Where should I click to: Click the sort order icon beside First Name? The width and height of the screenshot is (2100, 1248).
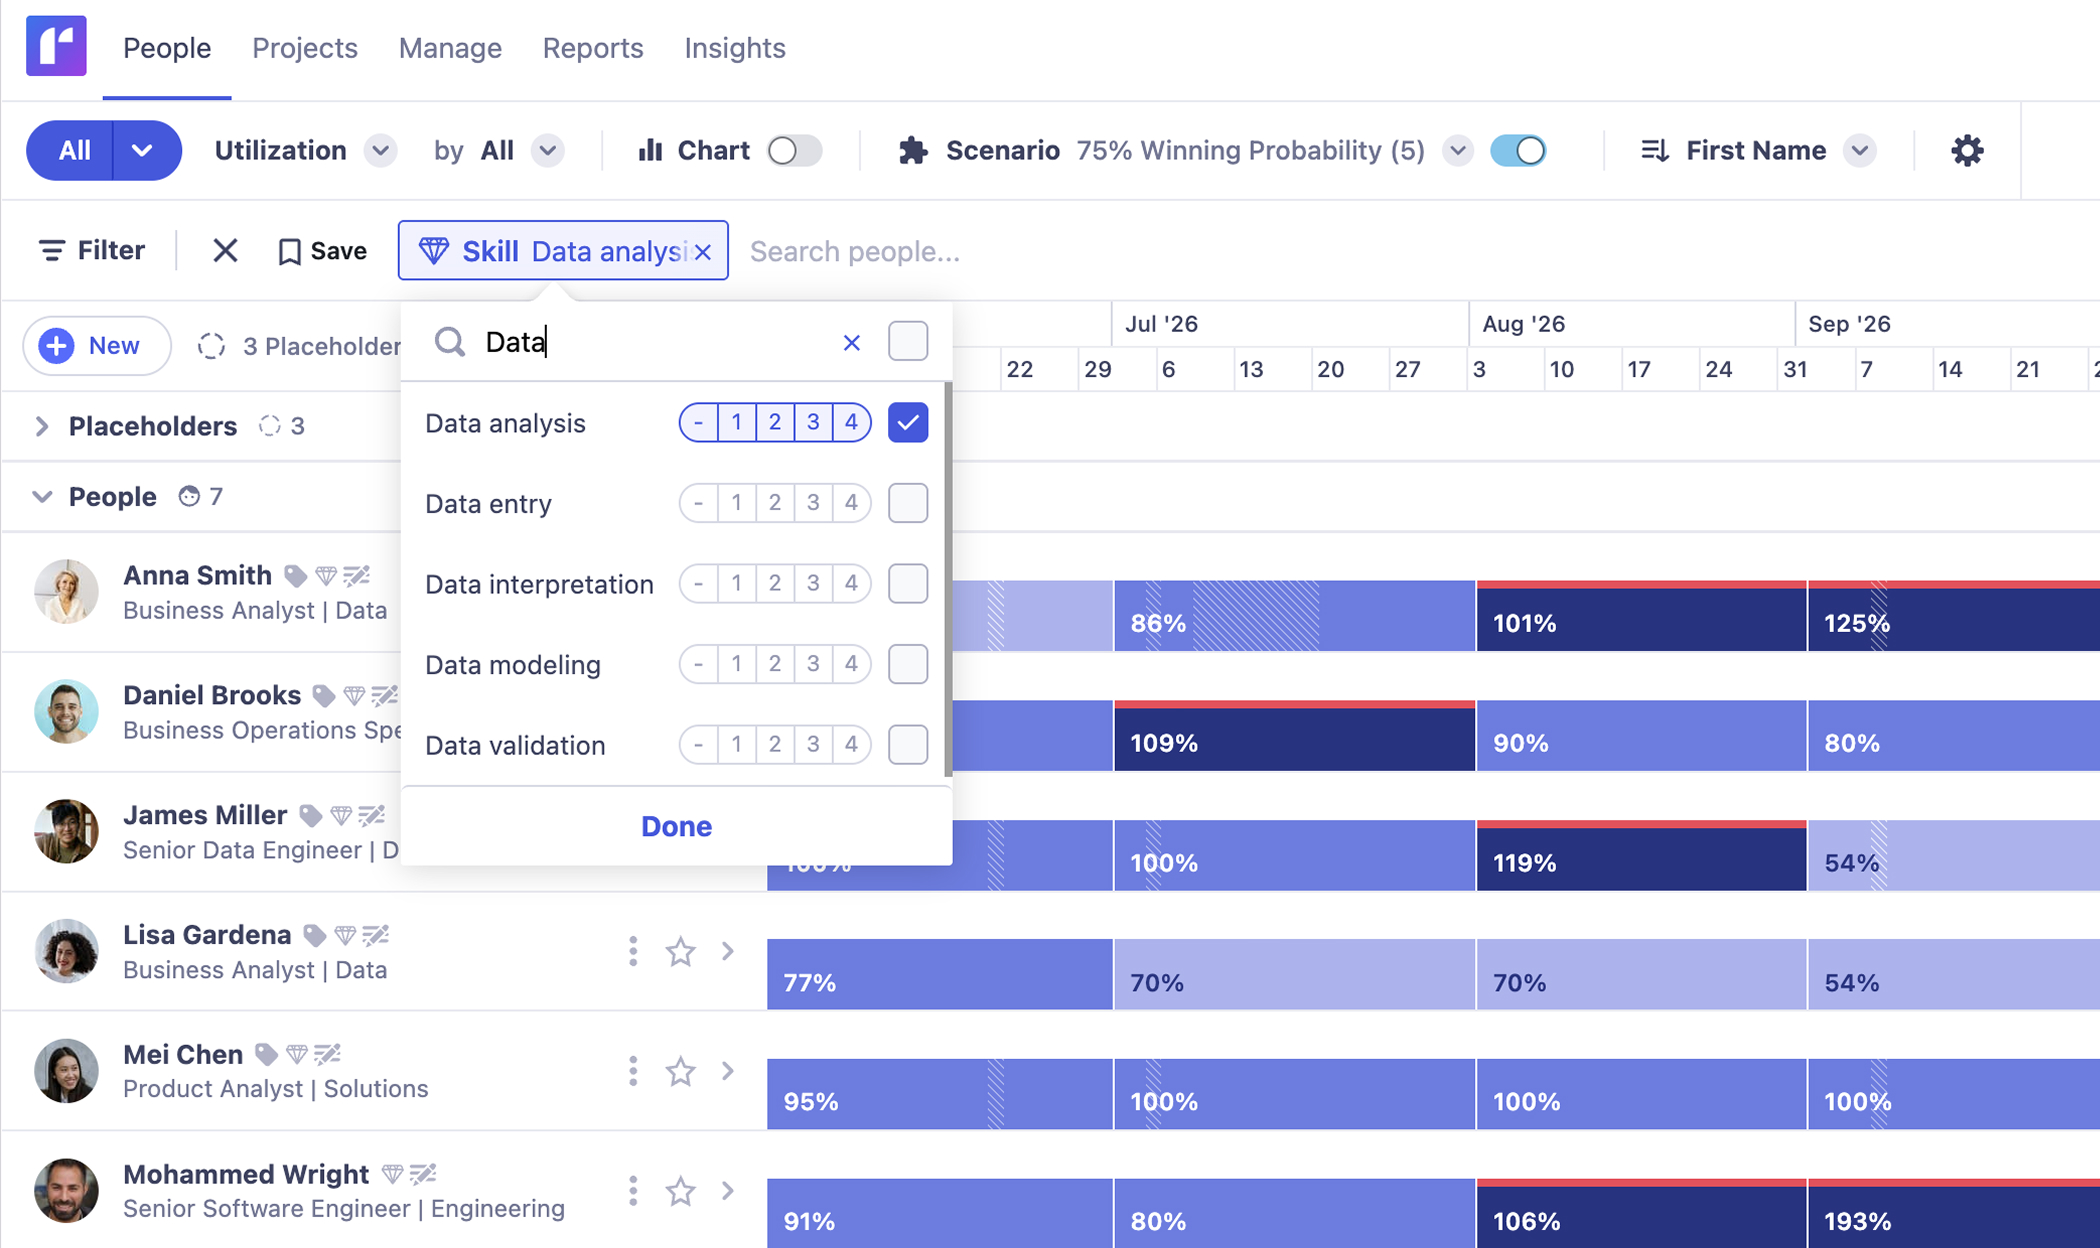1655,151
